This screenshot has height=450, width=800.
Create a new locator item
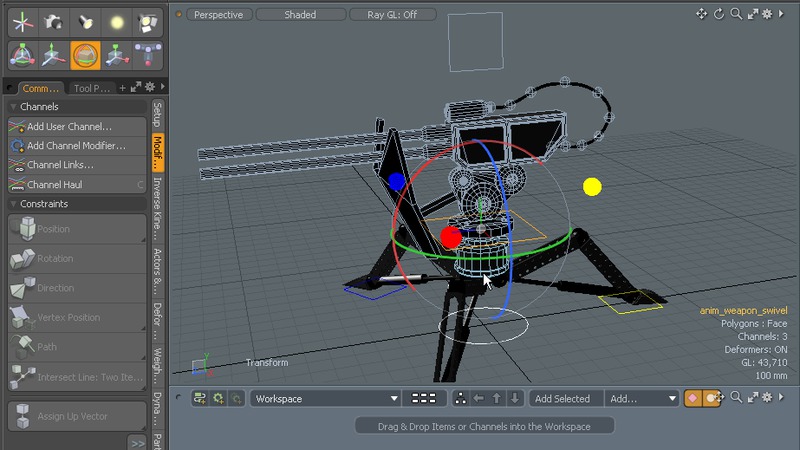(x=23, y=22)
